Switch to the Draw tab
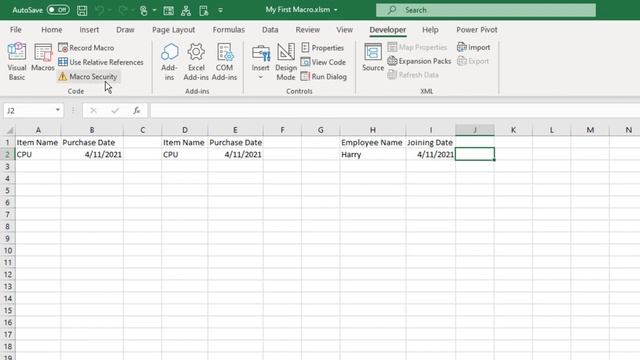640x360 pixels. (125, 30)
